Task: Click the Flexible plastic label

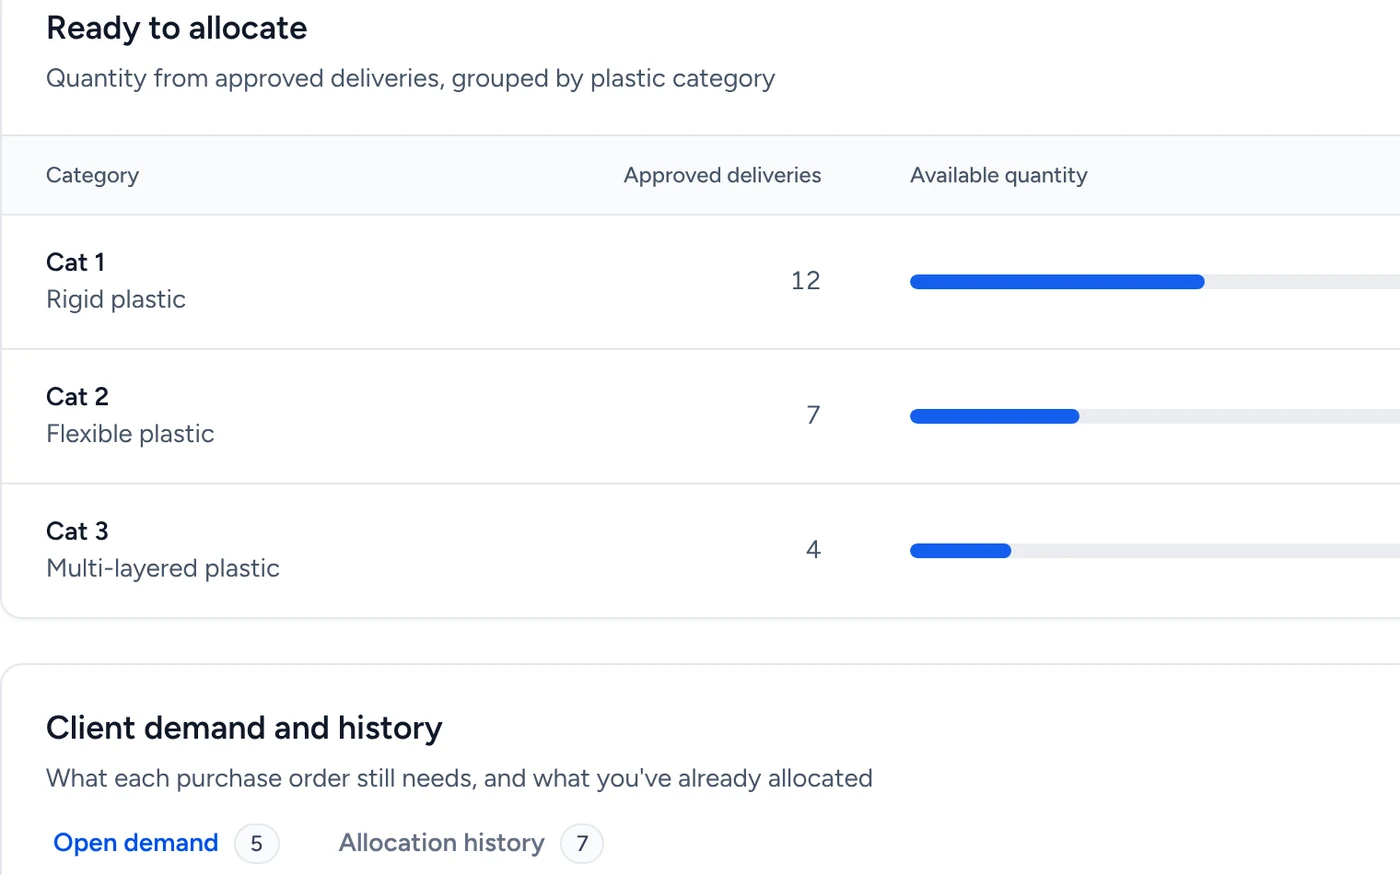Action: click(130, 433)
